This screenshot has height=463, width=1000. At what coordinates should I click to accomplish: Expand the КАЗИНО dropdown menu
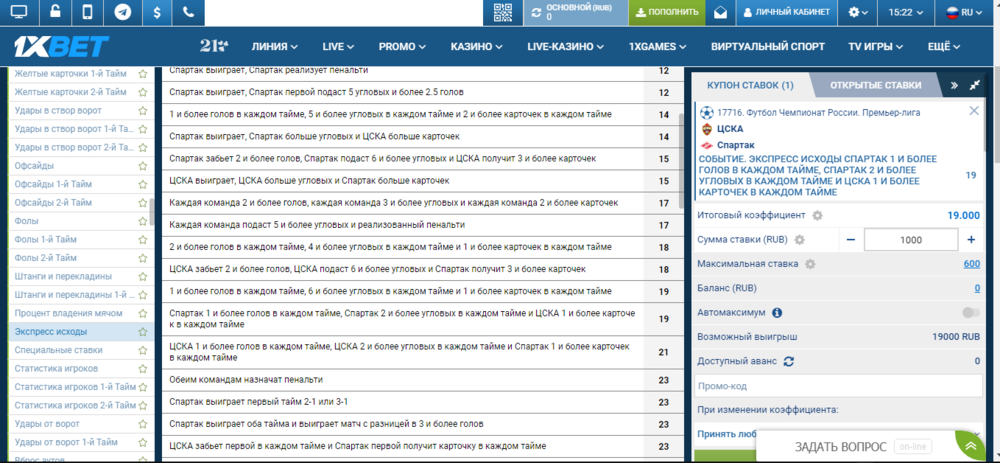[x=476, y=47]
